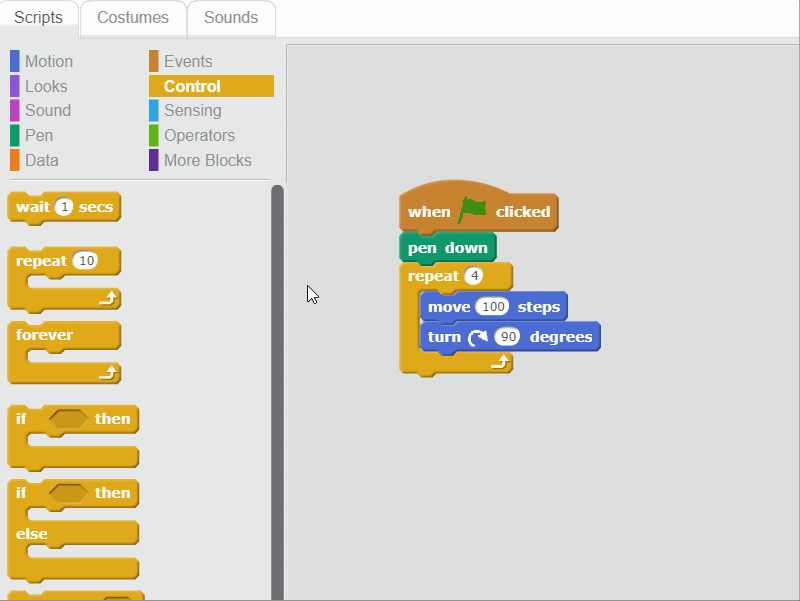
Task: Click the repeat 4 block in script
Action: tap(456, 319)
